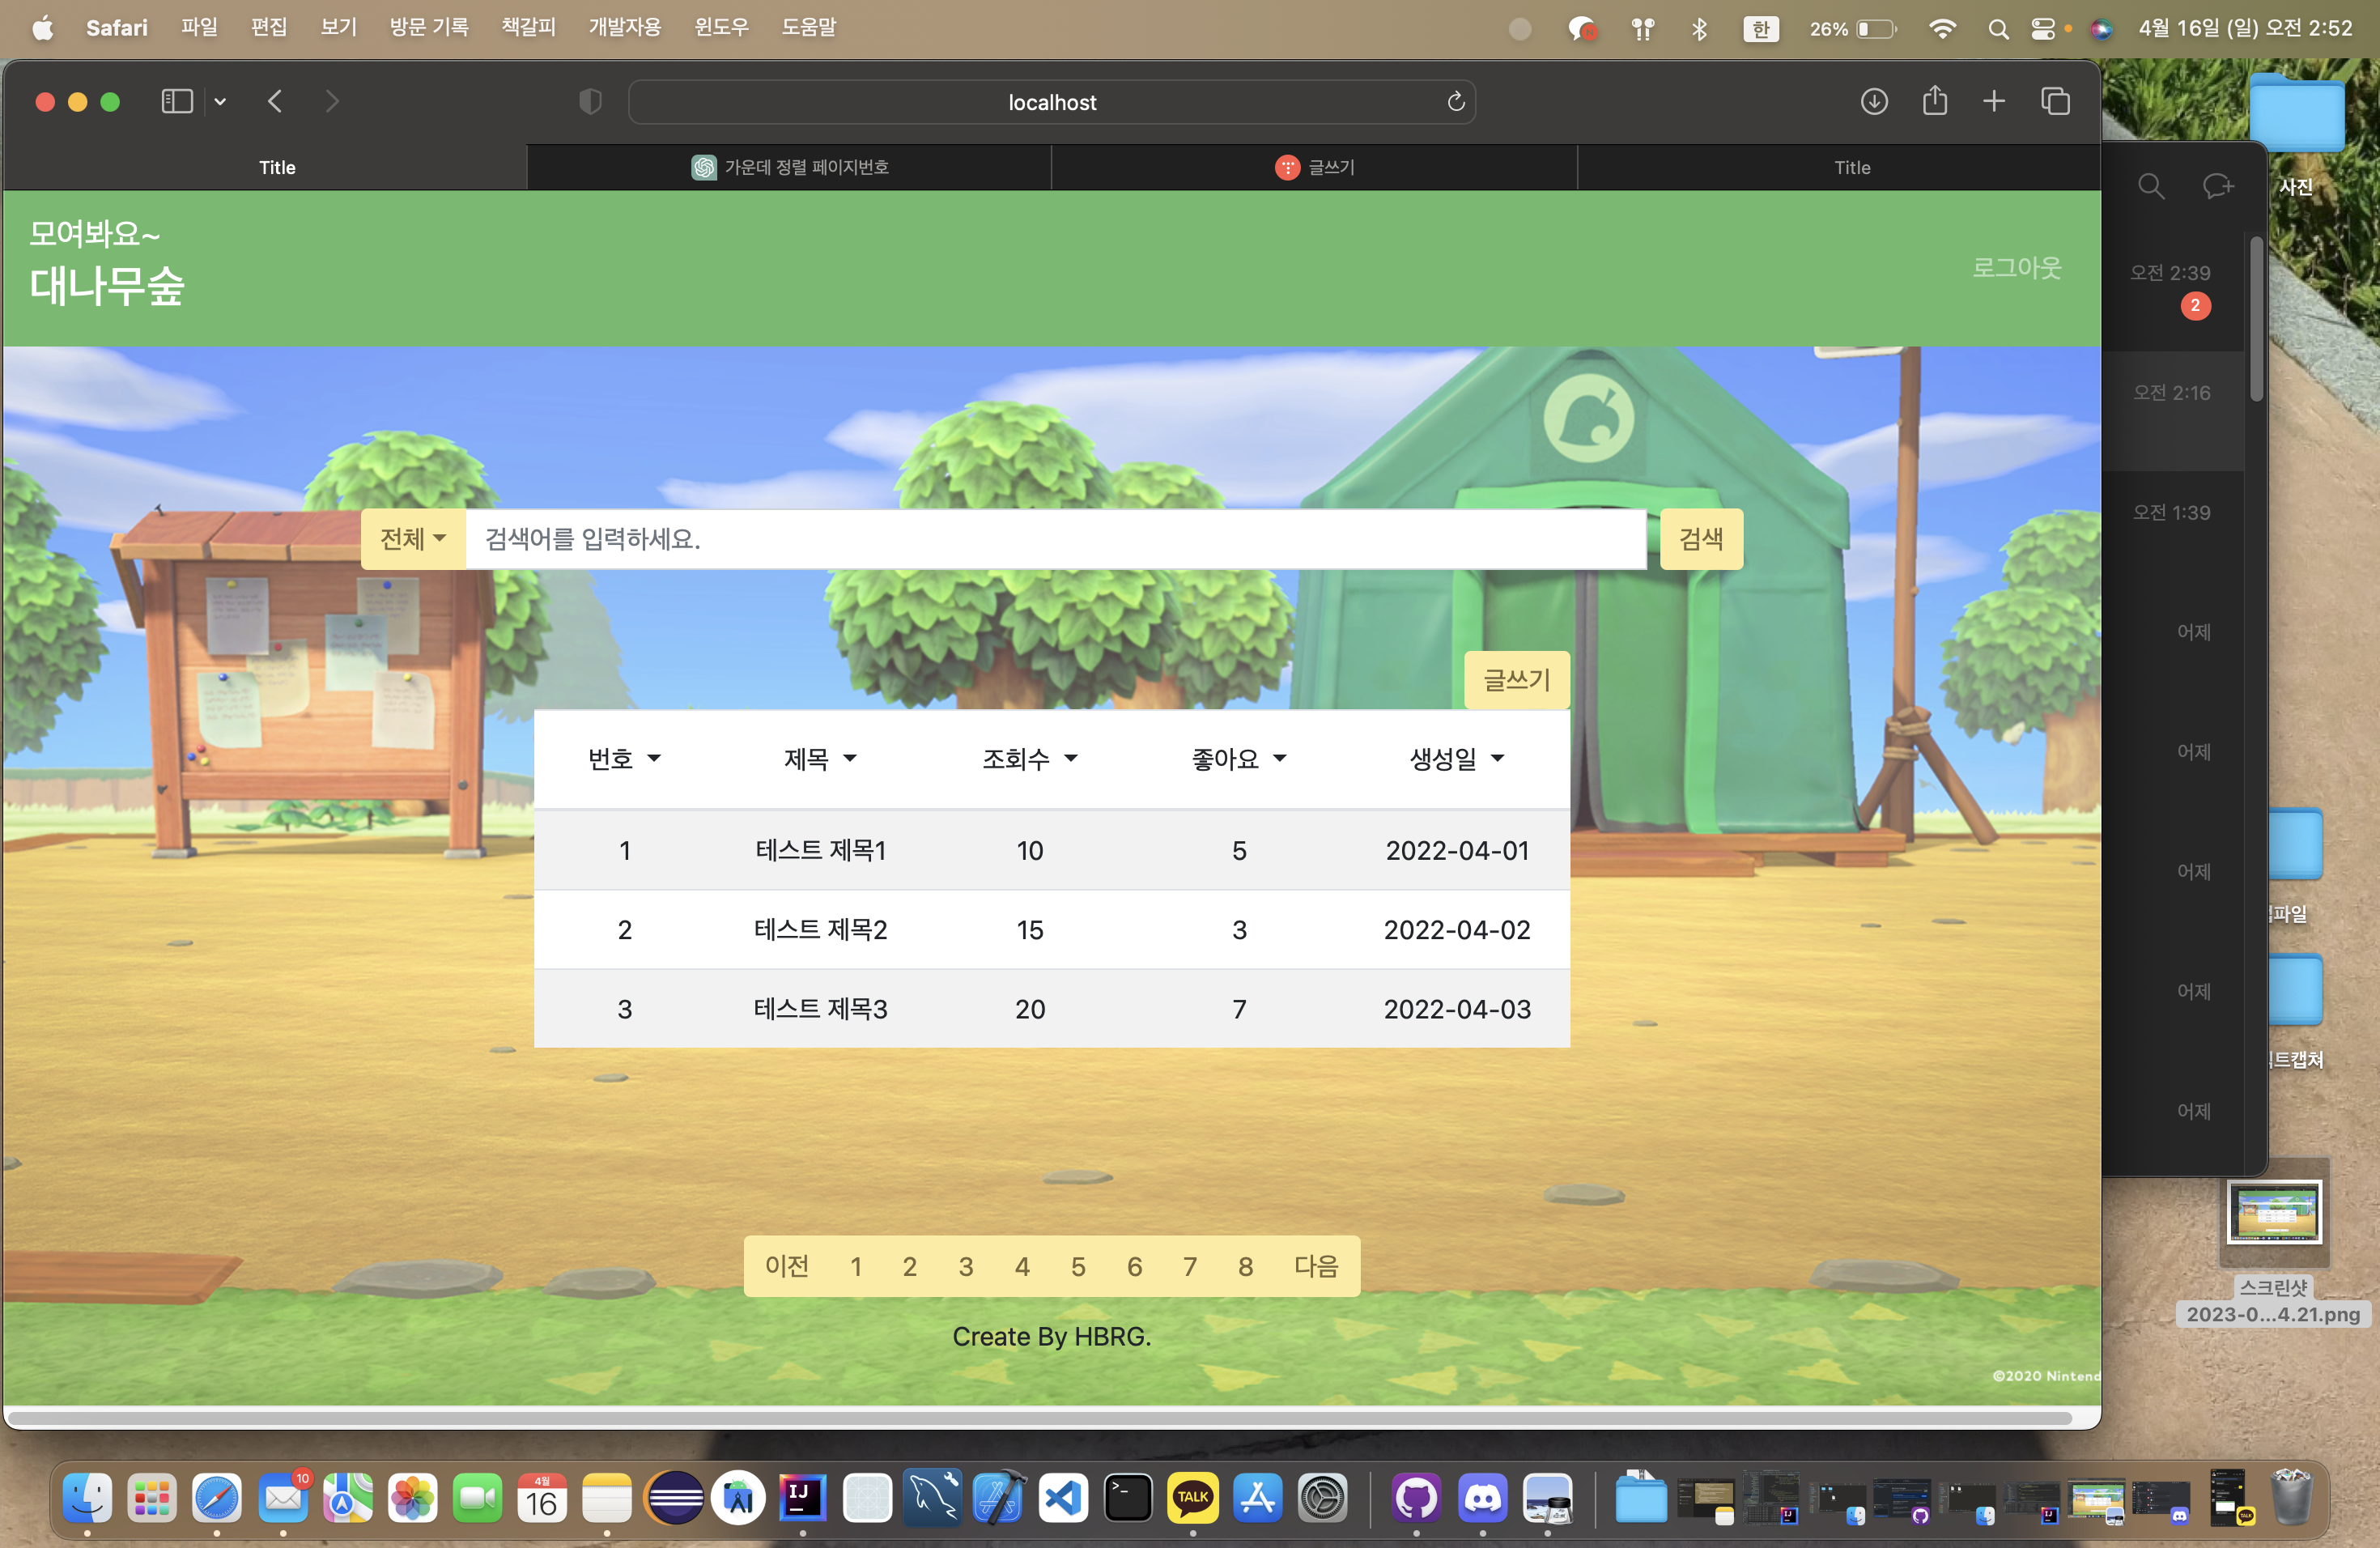Open the Share button in Safari

1934,101
